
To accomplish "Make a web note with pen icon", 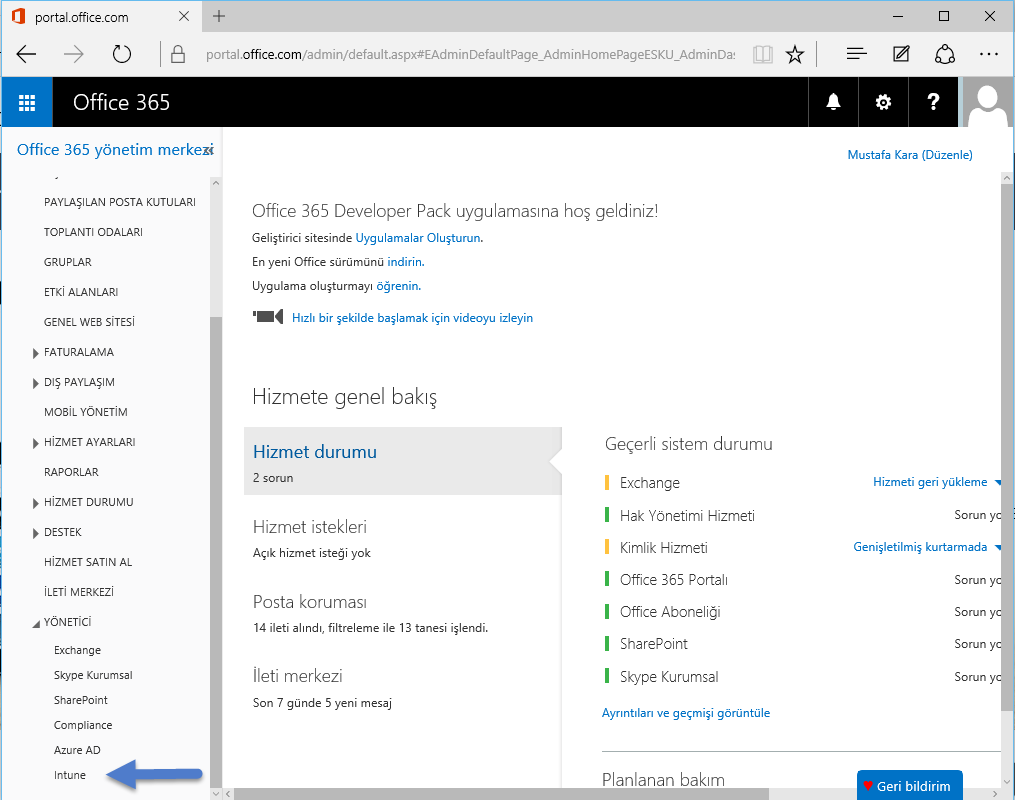I will coord(901,54).
